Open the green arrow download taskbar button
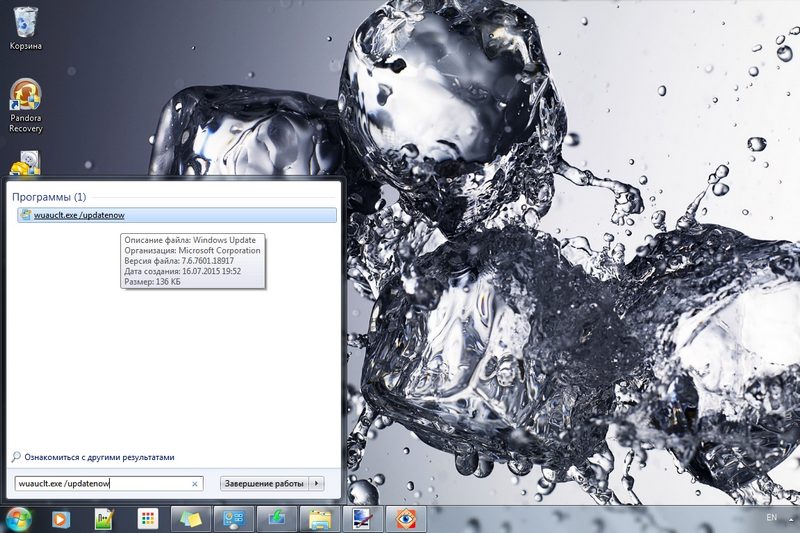The height and width of the screenshot is (533, 800). click(277, 519)
